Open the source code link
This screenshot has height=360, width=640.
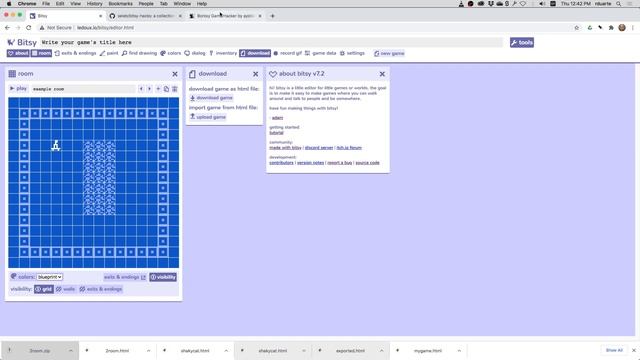[367, 163]
